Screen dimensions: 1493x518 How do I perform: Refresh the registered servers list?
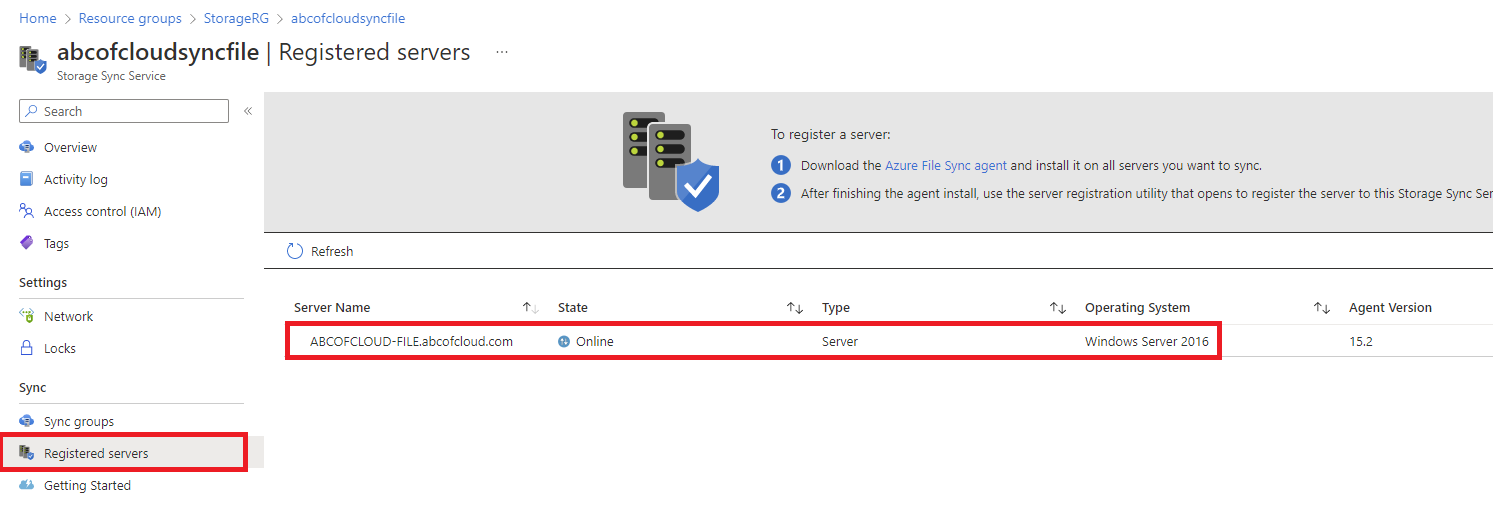320,251
